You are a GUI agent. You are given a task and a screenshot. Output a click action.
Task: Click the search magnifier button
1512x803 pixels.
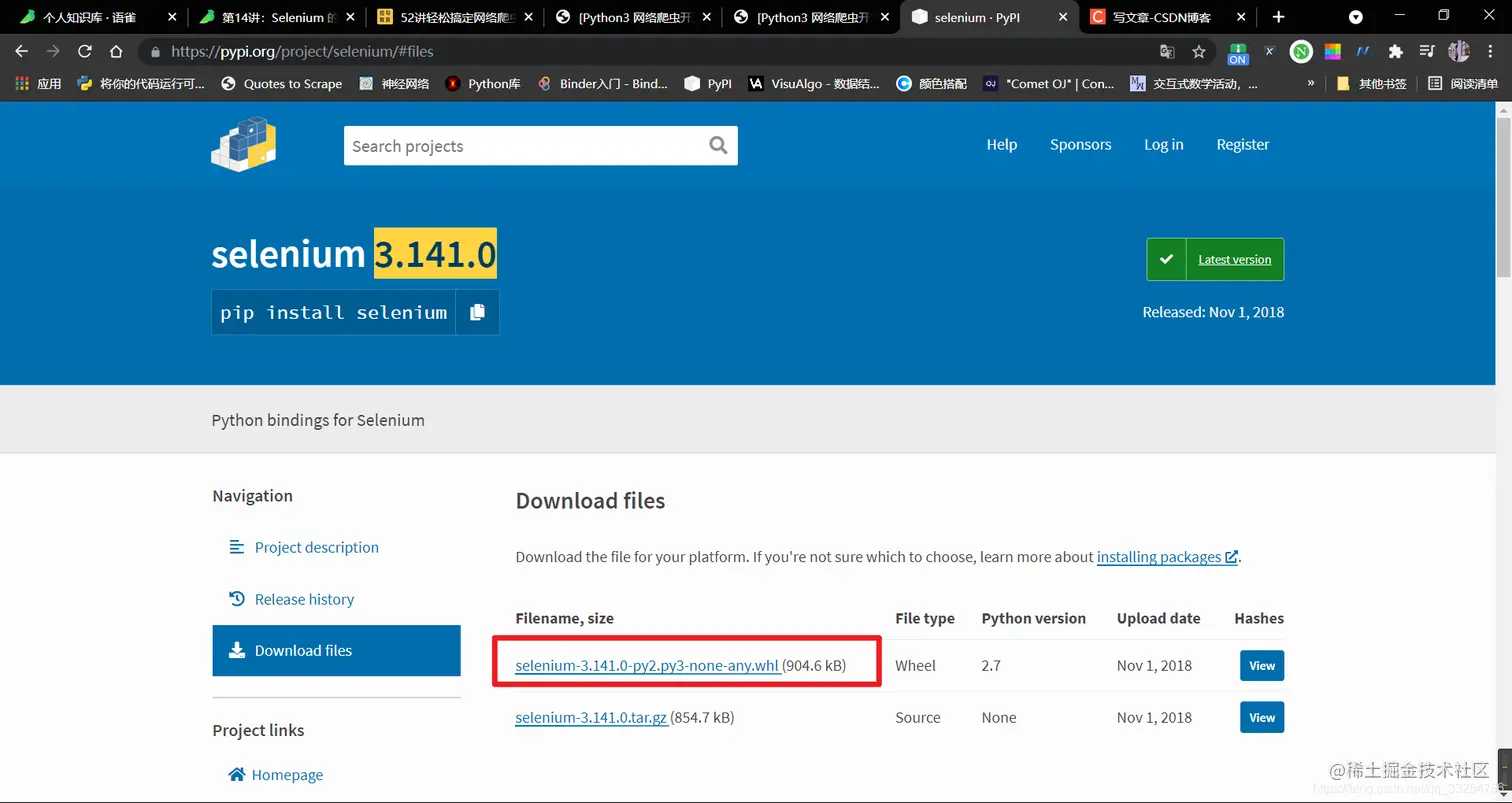coord(718,146)
